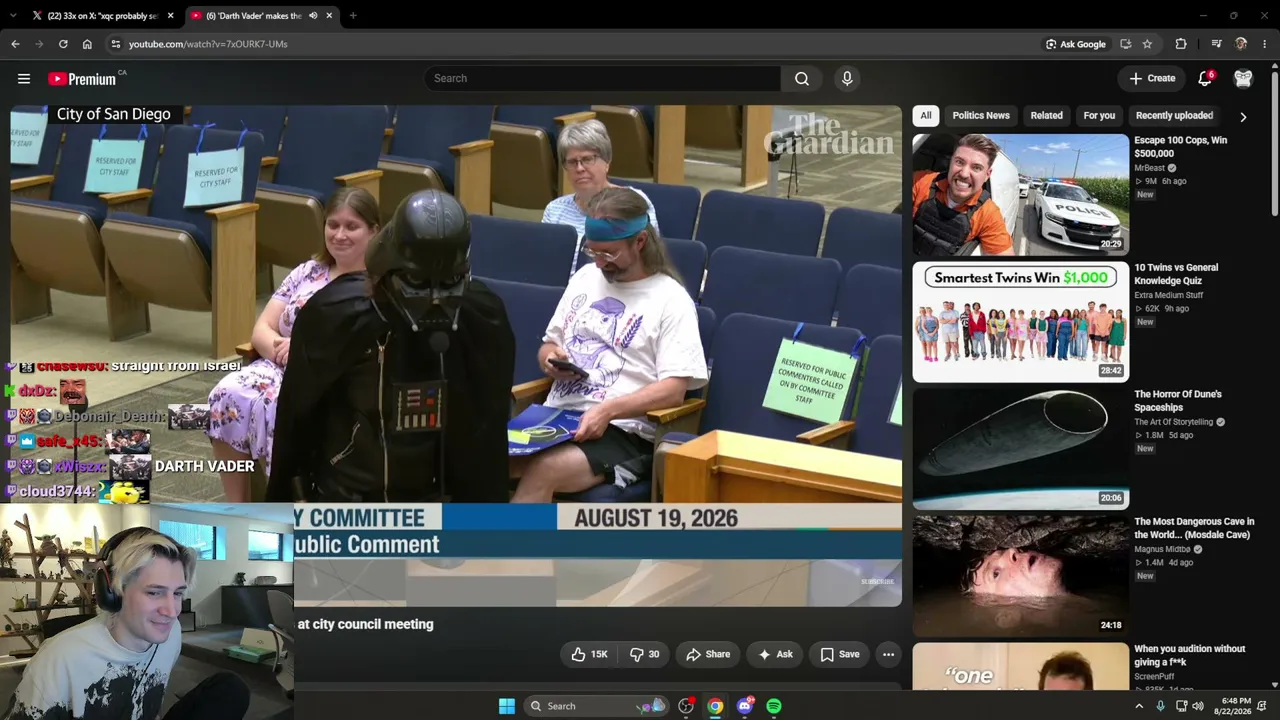Go to YouTube Premium home logo
This screenshot has width=1280, height=720.
point(82,79)
